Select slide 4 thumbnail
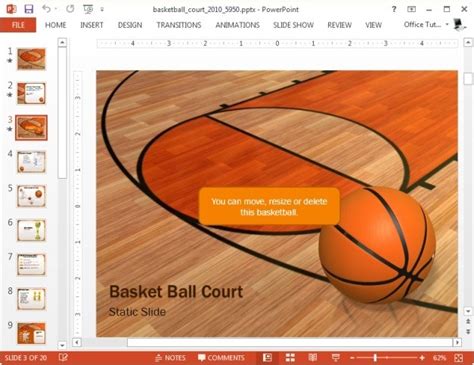Screen dimensions: 474x365 point(31,162)
